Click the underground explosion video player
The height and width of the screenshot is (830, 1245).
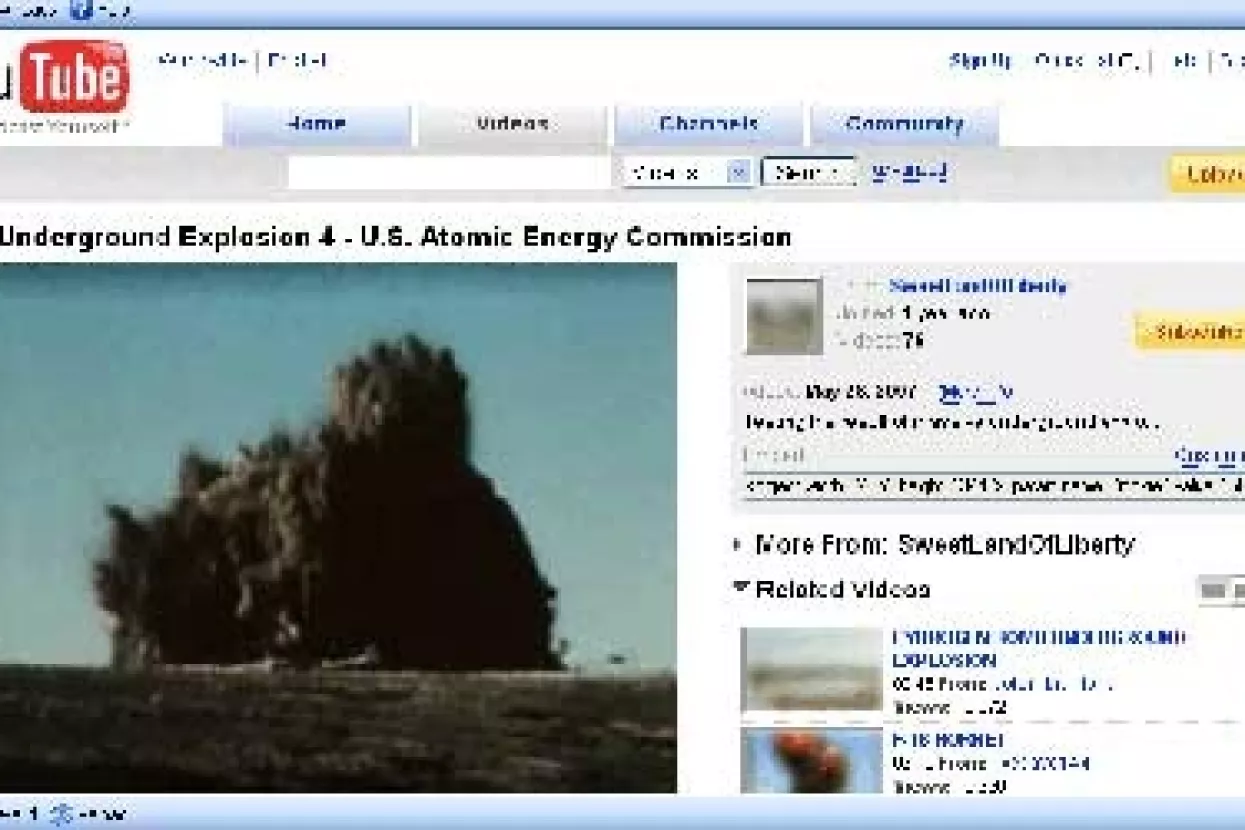338,528
